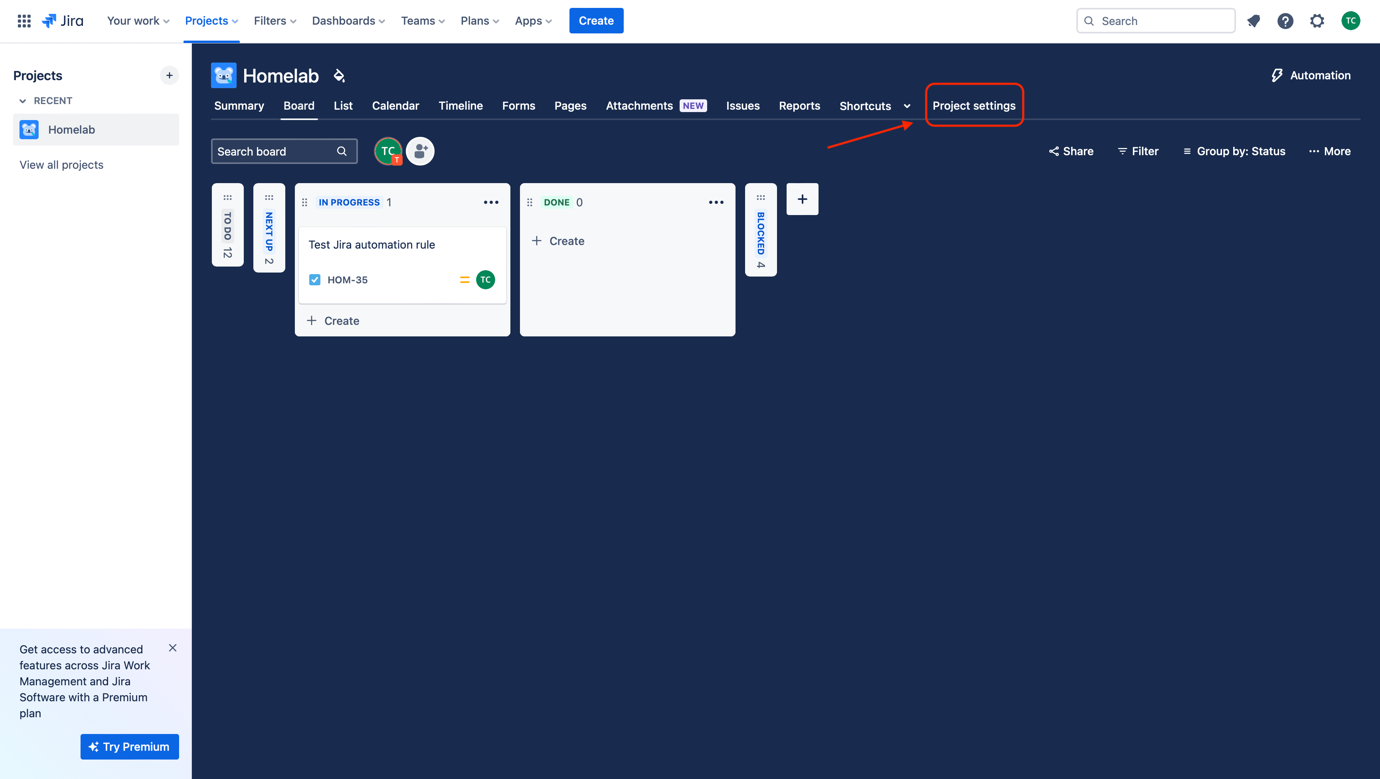Viewport: 1380px width, 779px height.
Task: Open the Teams dropdown menu
Action: (423, 21)
